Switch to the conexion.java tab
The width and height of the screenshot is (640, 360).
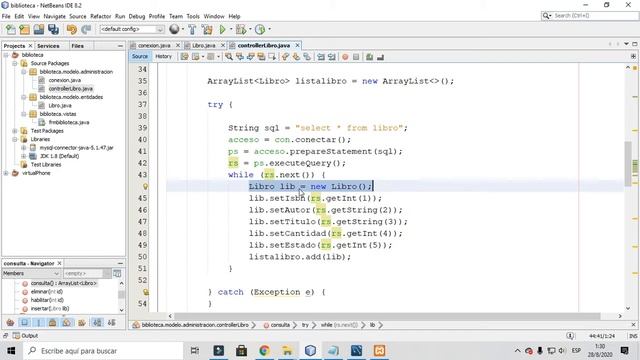click(154, 45)
